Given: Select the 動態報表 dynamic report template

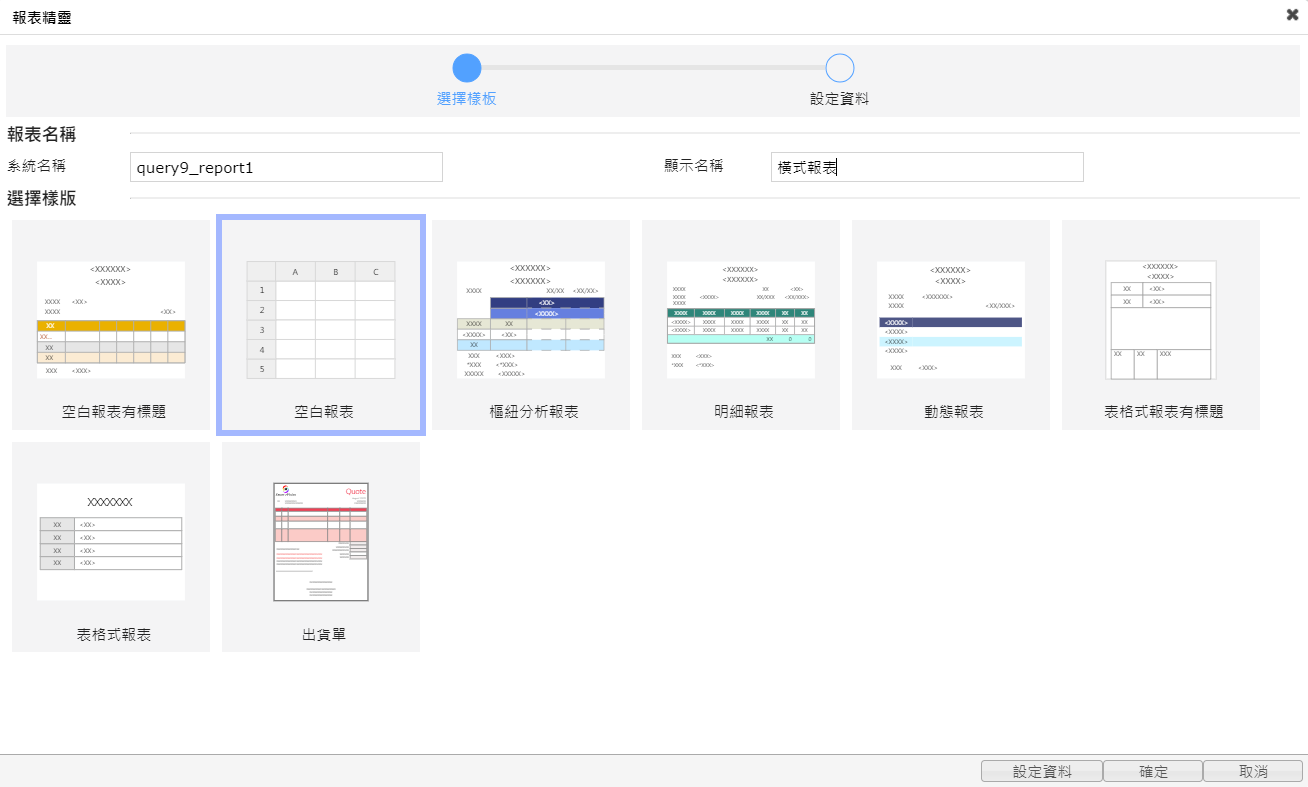Looking at the screenshot, I should click(x=951, y=320).
